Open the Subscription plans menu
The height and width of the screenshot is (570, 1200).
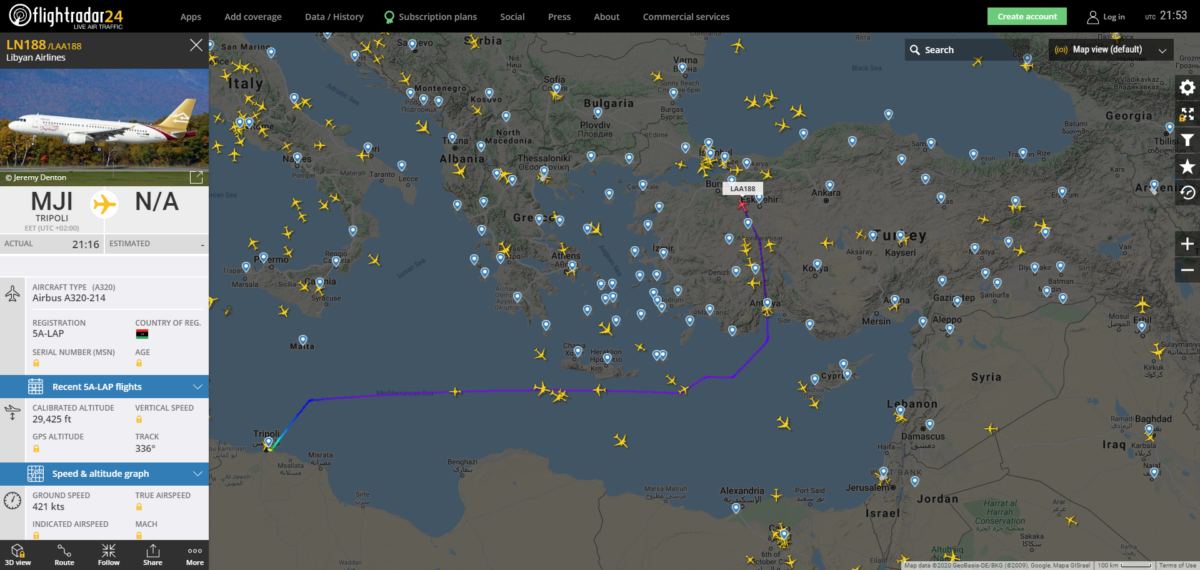click(x=431, y=17)
